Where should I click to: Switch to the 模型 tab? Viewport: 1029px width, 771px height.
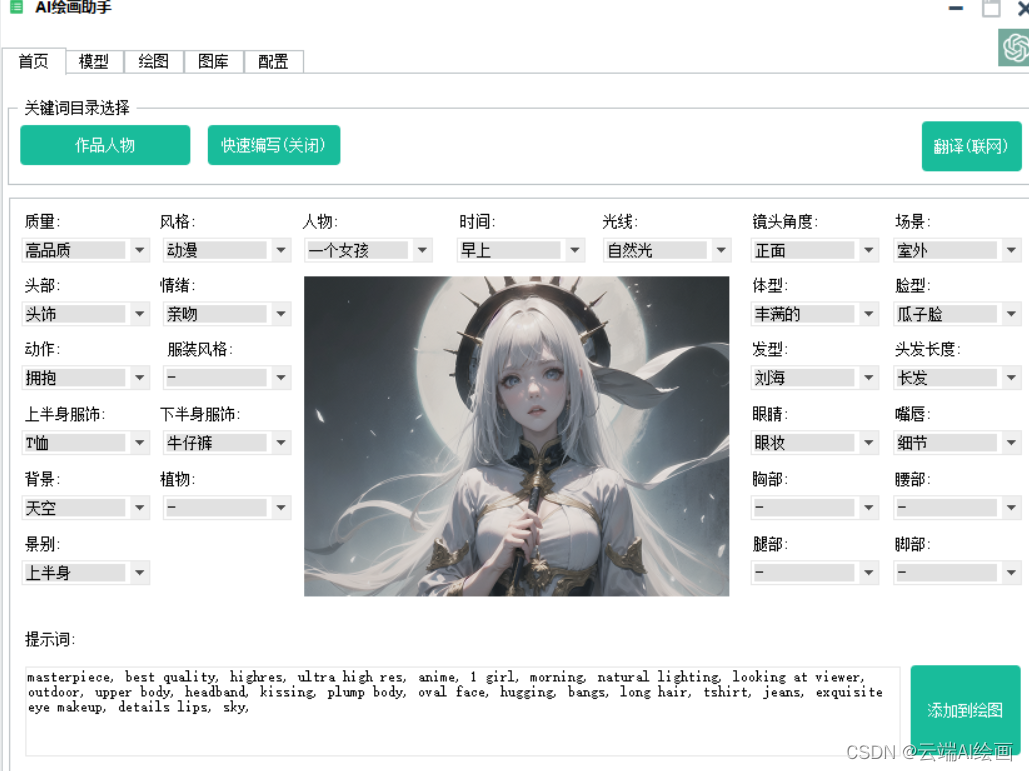(x=94, y=62)
